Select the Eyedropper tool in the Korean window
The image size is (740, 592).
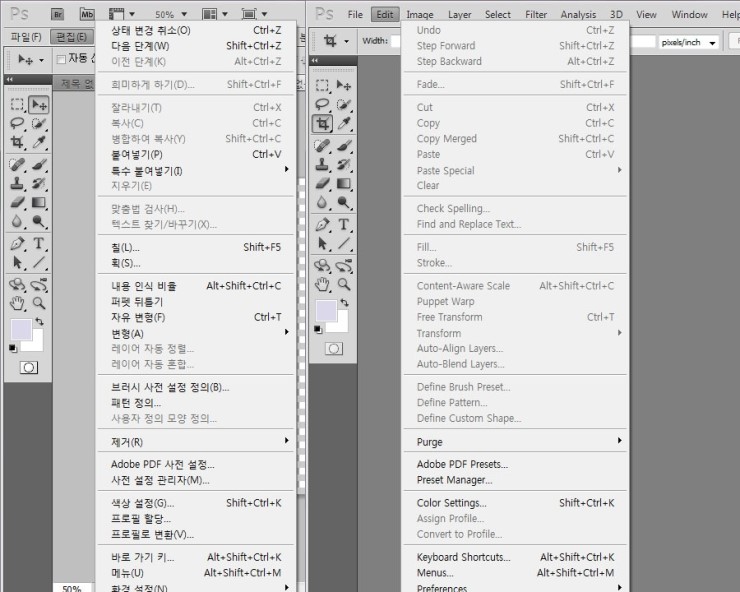[39, 142]
